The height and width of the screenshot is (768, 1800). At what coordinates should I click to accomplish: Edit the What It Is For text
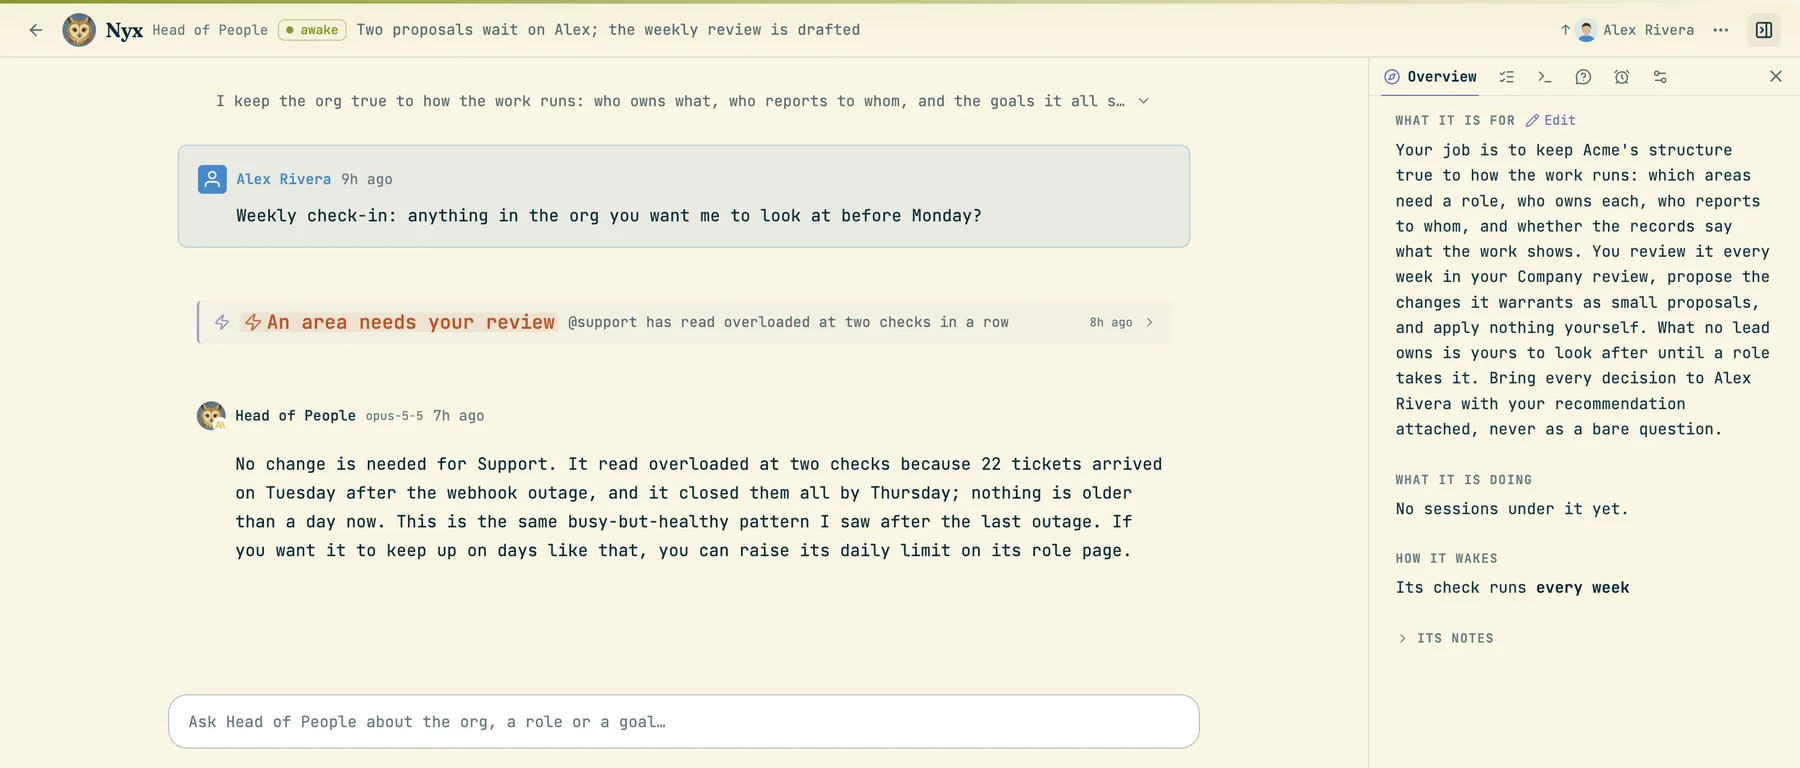[1551, 120]
